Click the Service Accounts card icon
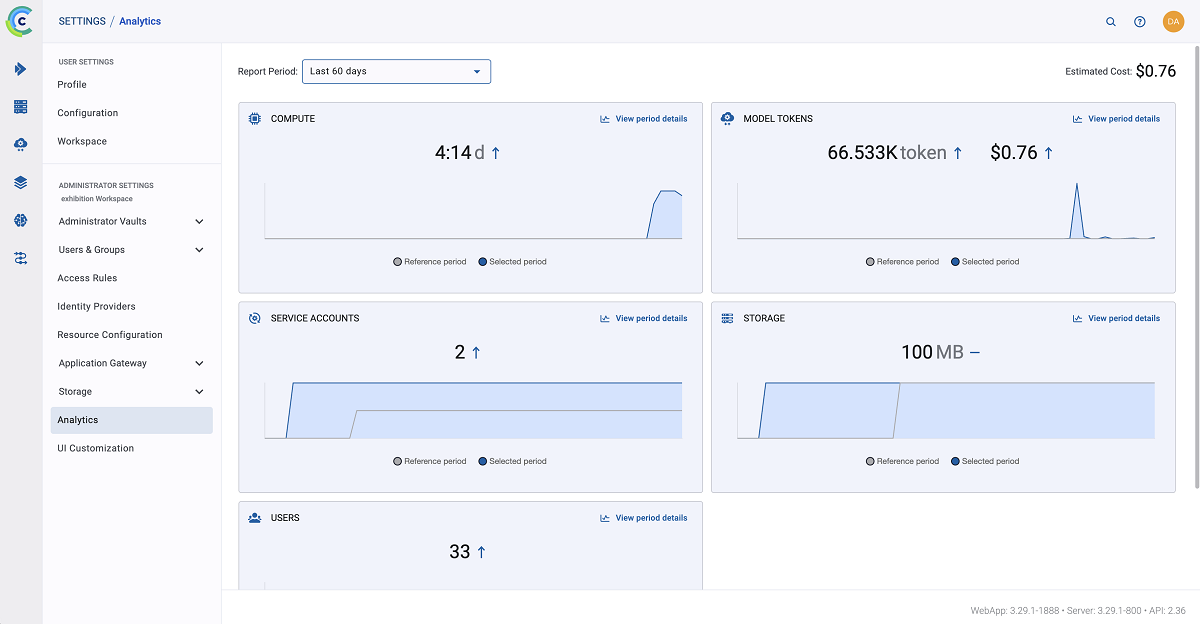The image size is (1200, 624). 255,318
